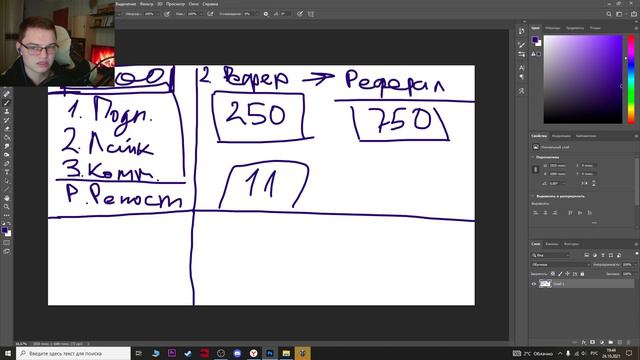Select the Brush tool in the toolbar
Screen dimensions: 640x360
point(7,103)
